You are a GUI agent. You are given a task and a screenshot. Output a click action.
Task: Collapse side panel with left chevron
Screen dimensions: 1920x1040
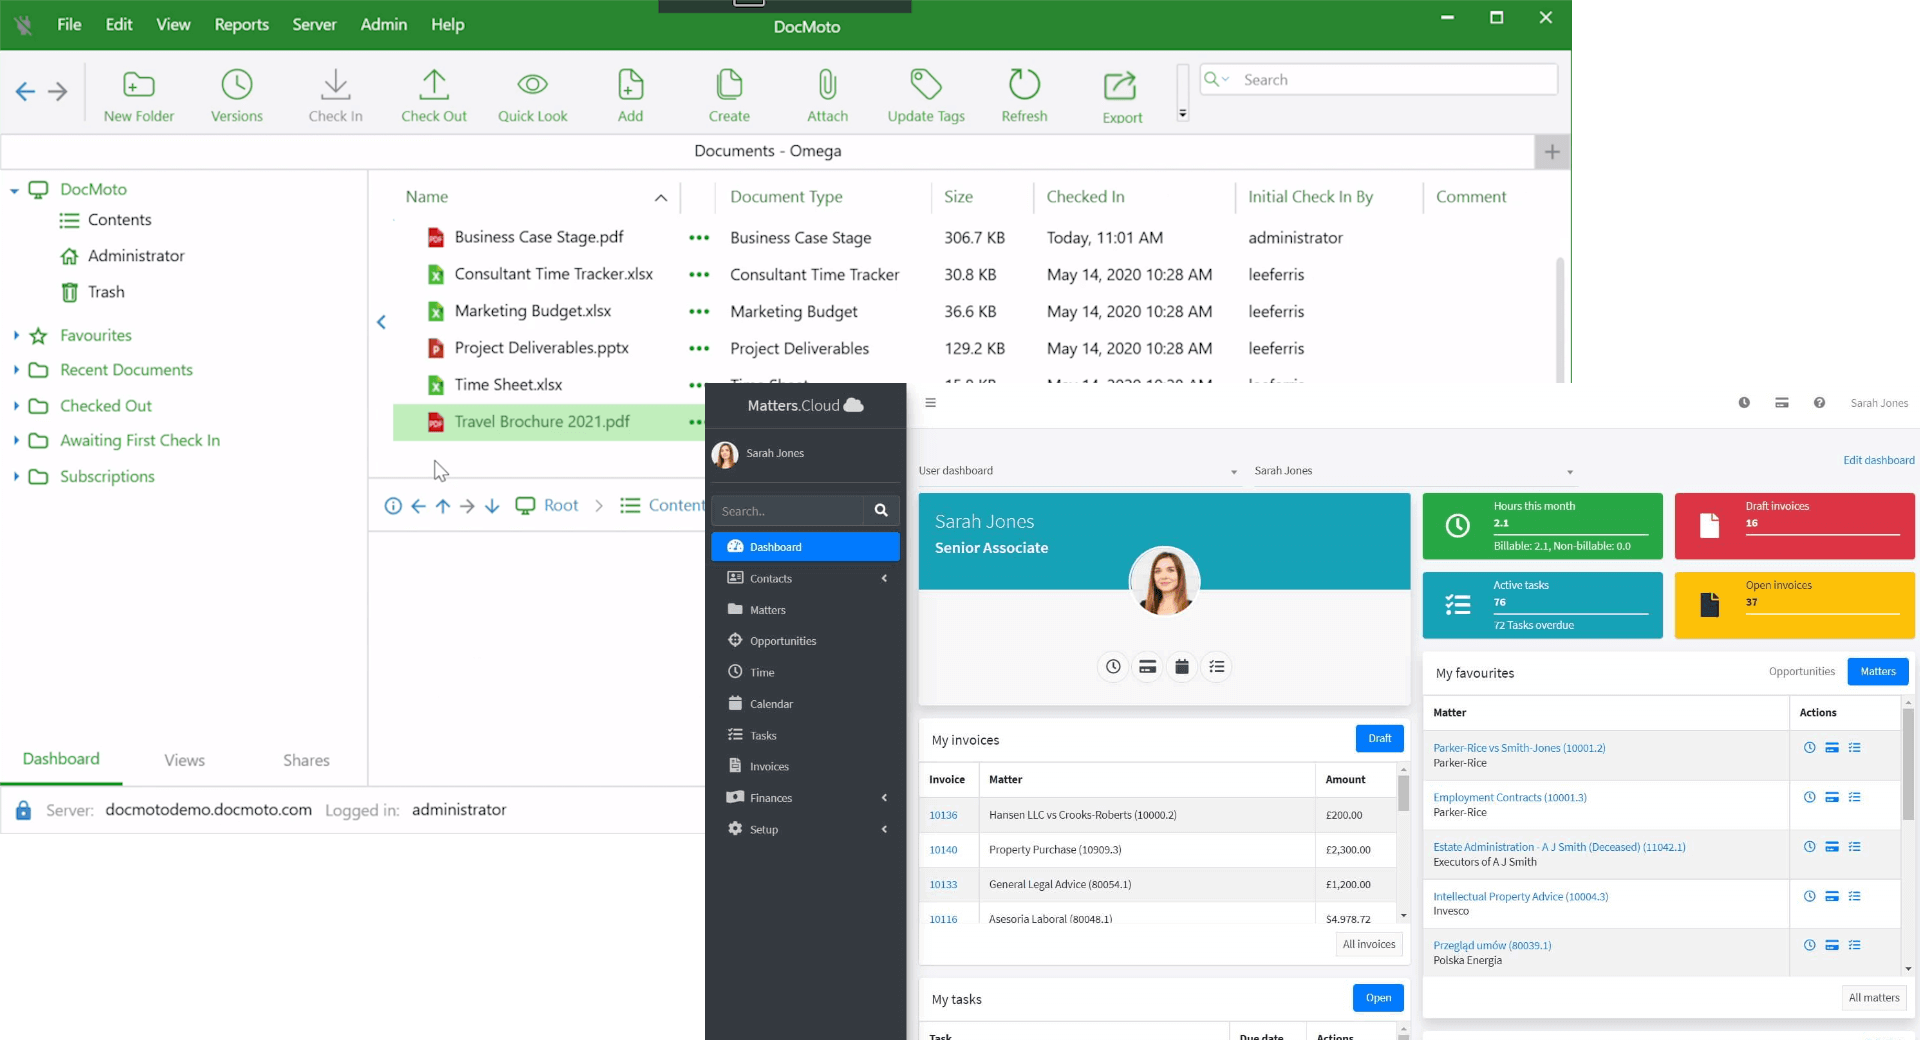point(381,322)
